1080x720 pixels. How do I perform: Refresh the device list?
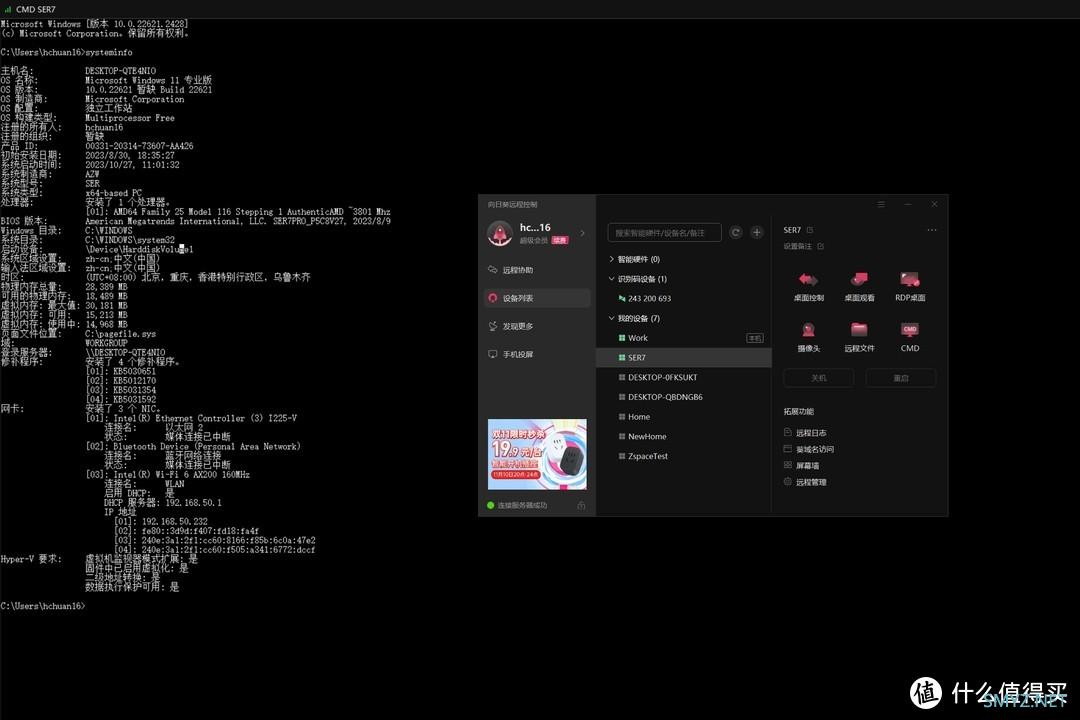coord(736,232)
